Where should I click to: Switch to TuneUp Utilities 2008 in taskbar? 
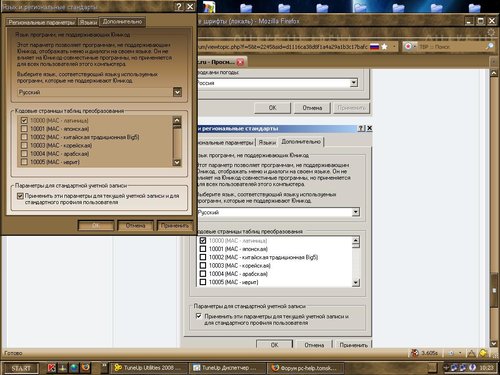tap(148, 368)
